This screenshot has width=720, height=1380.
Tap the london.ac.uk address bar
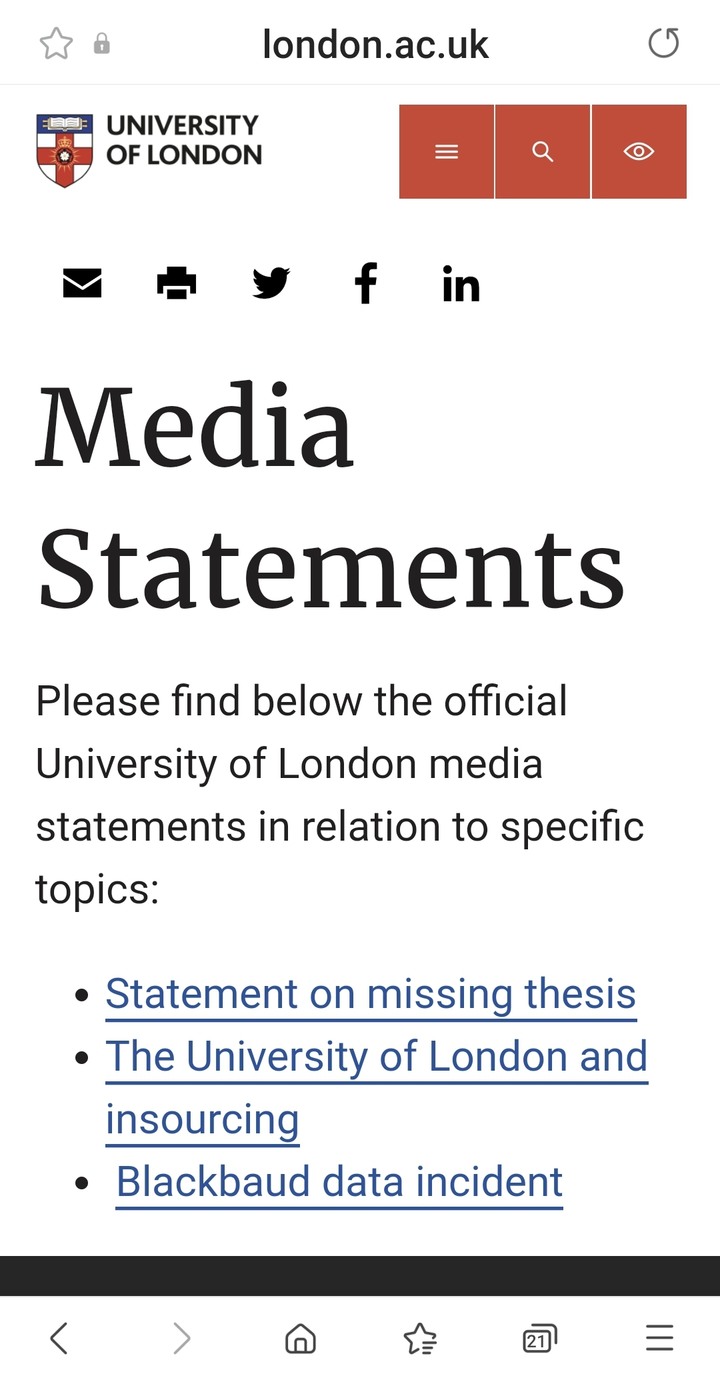pyautogui.click(x=375, y=44)
